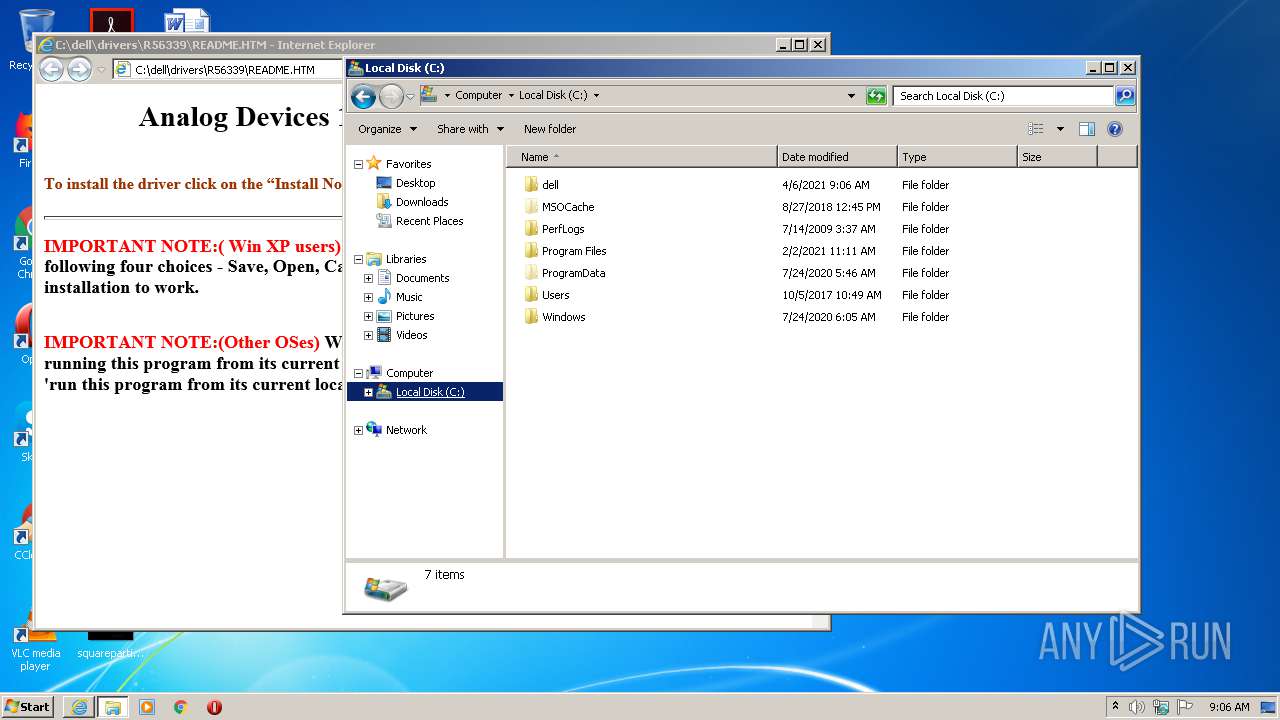Image resolution: width=1280 pixels, height=720 pixels.
Task: Open the 9:06 AM taskbar clock
Action: [1229, 707]
